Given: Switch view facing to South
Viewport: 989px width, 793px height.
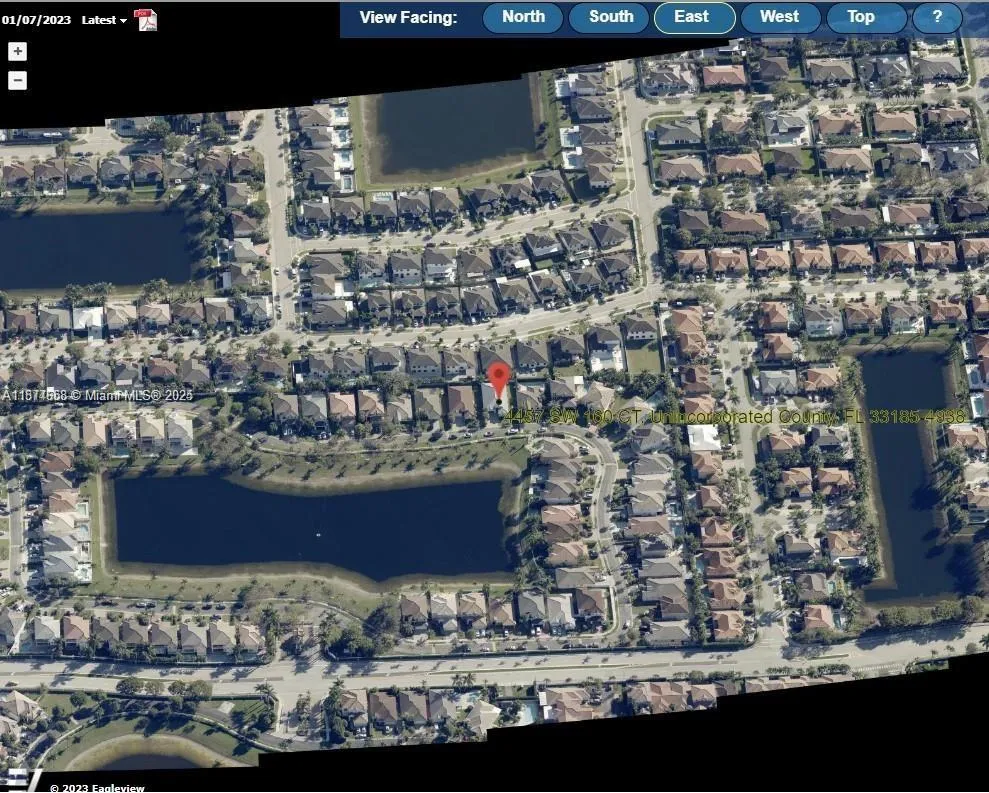Looking at the screenshot, I should pos(610,17).
